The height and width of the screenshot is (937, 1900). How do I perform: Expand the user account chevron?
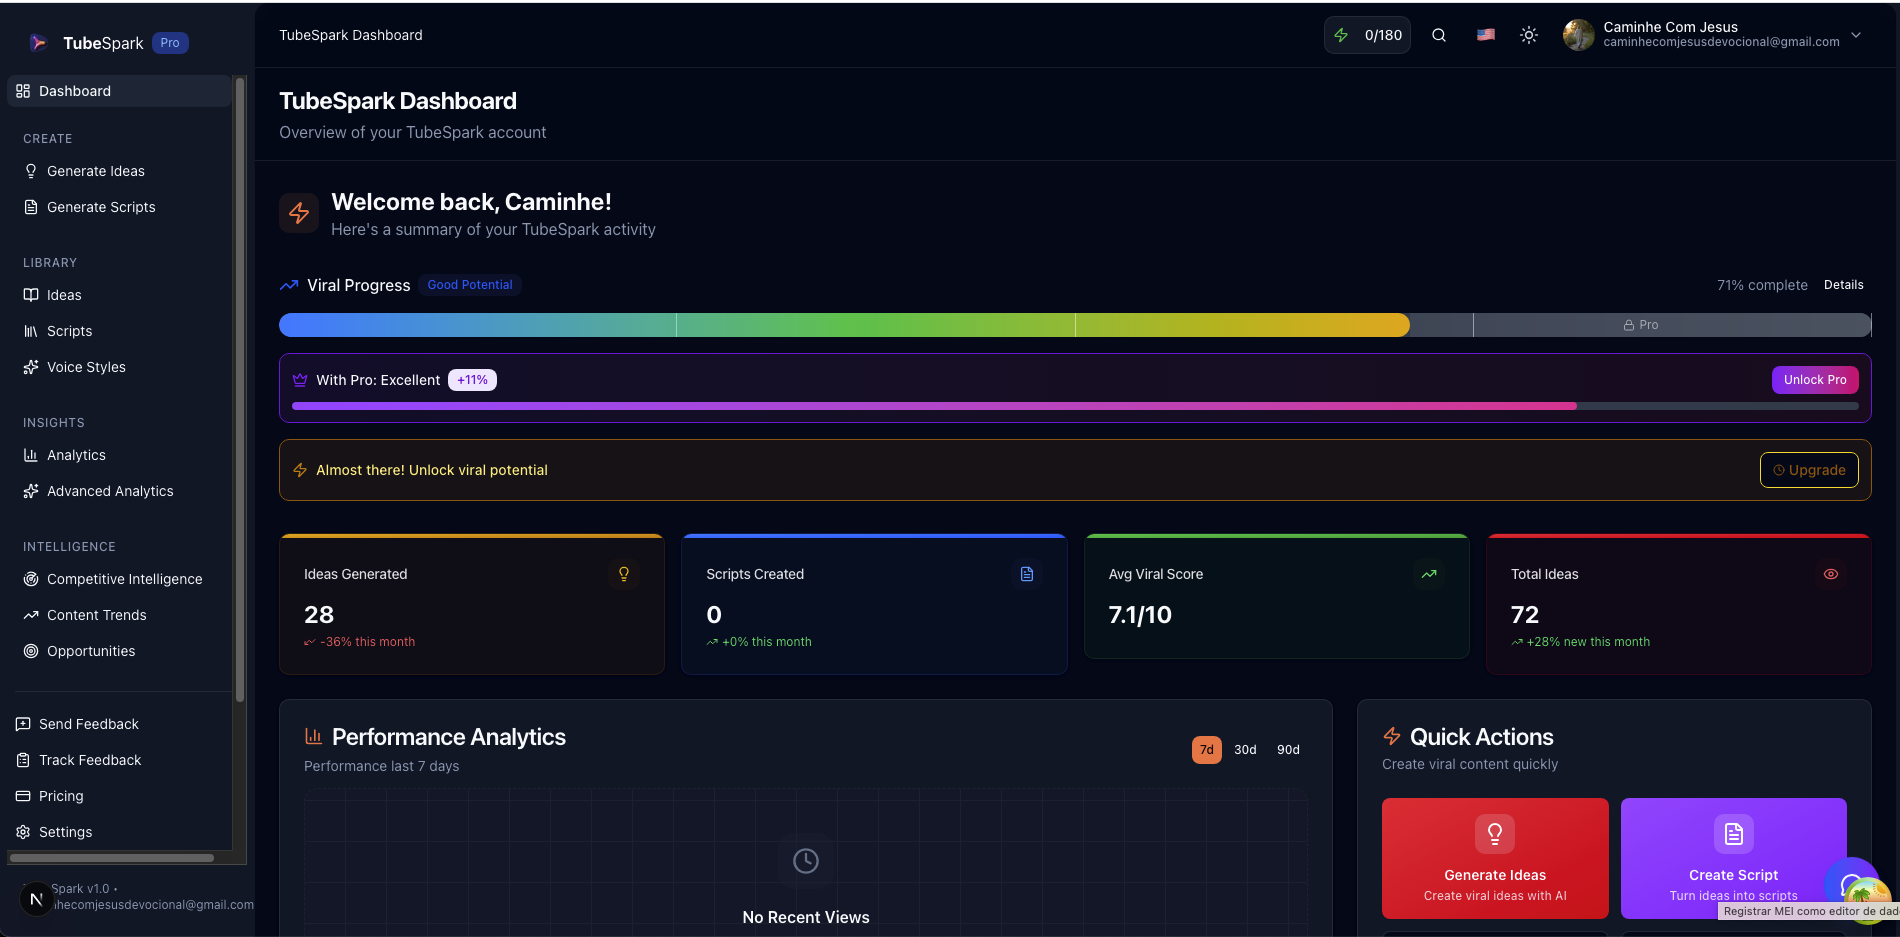1856,35
